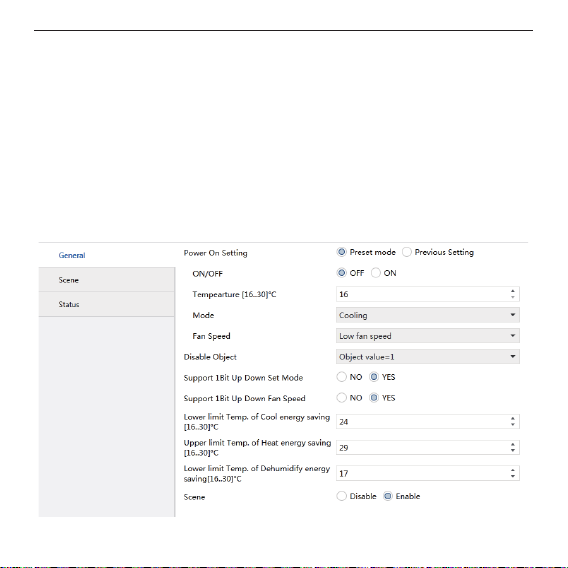Set ON/OFF to OFF
This screenshot has height=568, width=568.
pos(341,273)
